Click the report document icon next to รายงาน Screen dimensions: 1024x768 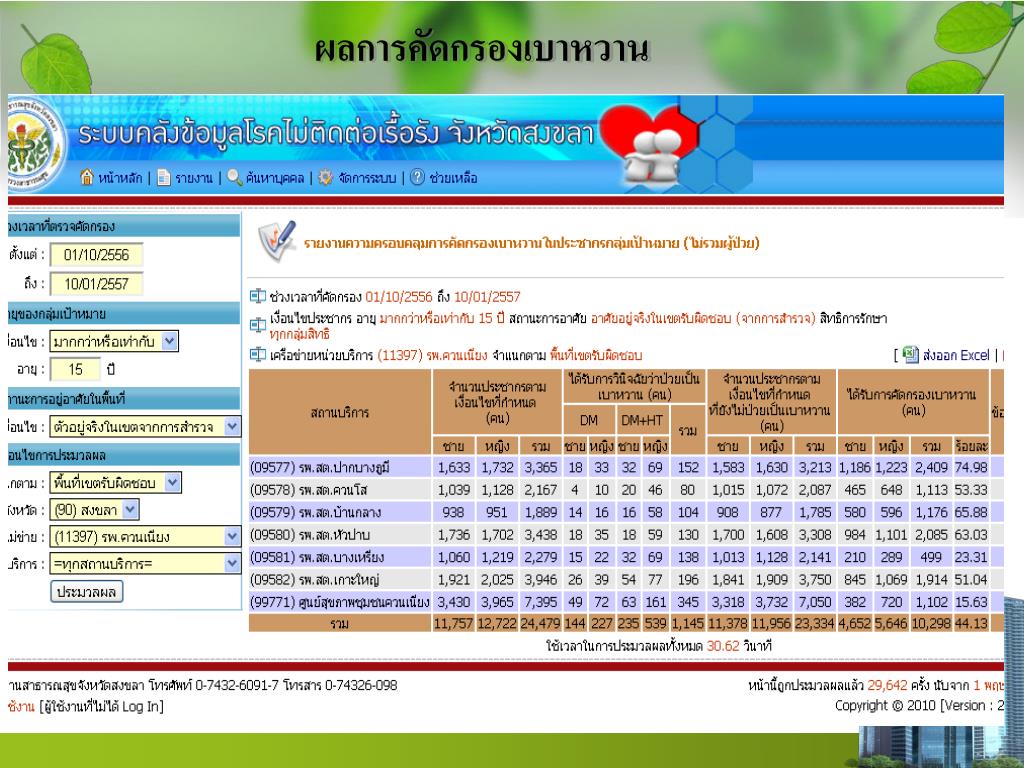[x=164, y=178]
